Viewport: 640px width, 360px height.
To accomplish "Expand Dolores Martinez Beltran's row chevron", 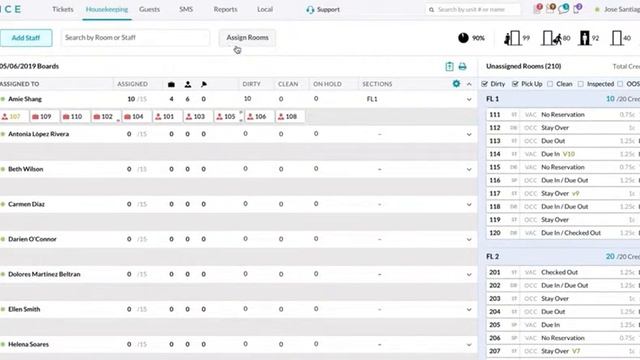I will [469, 275].
